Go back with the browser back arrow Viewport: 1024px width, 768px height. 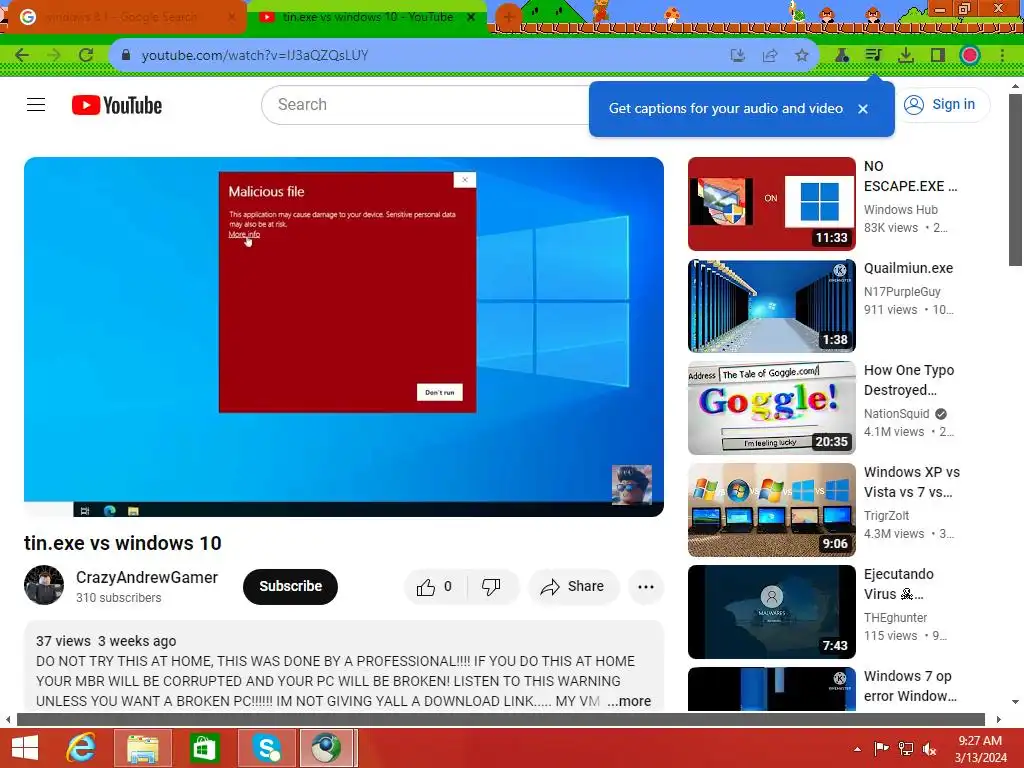tap(22, 56)
